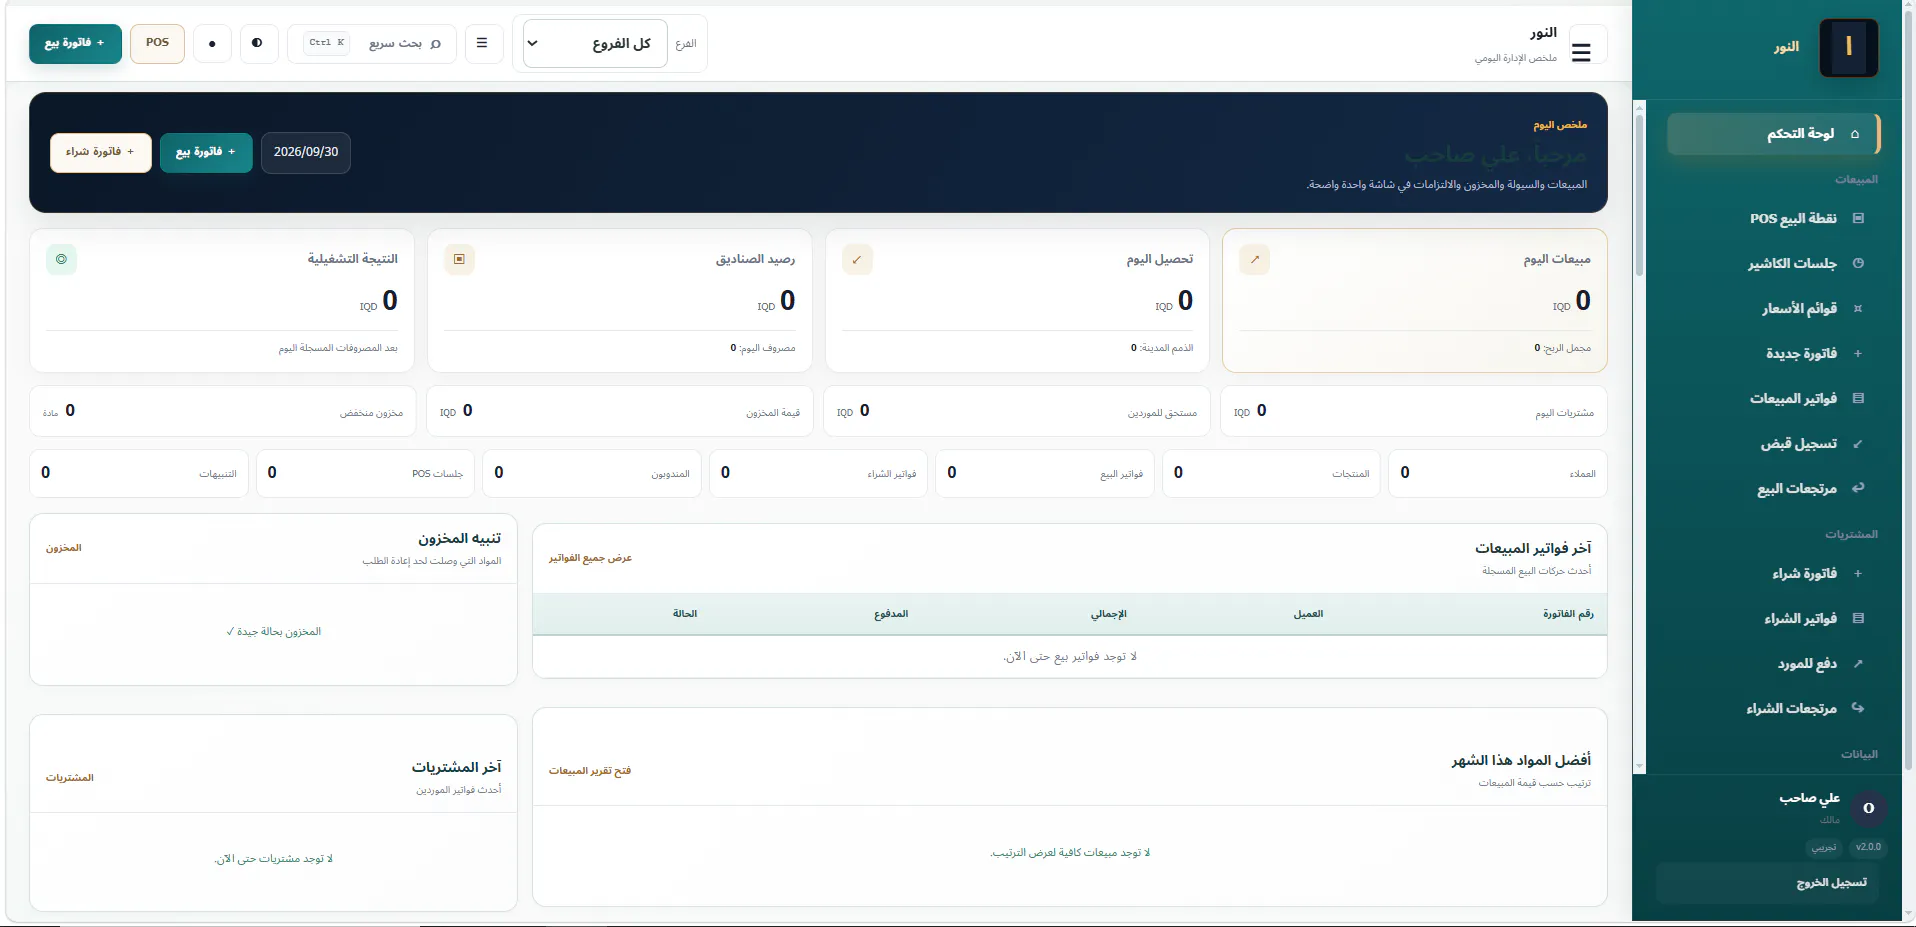Click the top bar فاتورة بيع button
The height and width of the screenshot is (927, 1916).
pos(75,43)
